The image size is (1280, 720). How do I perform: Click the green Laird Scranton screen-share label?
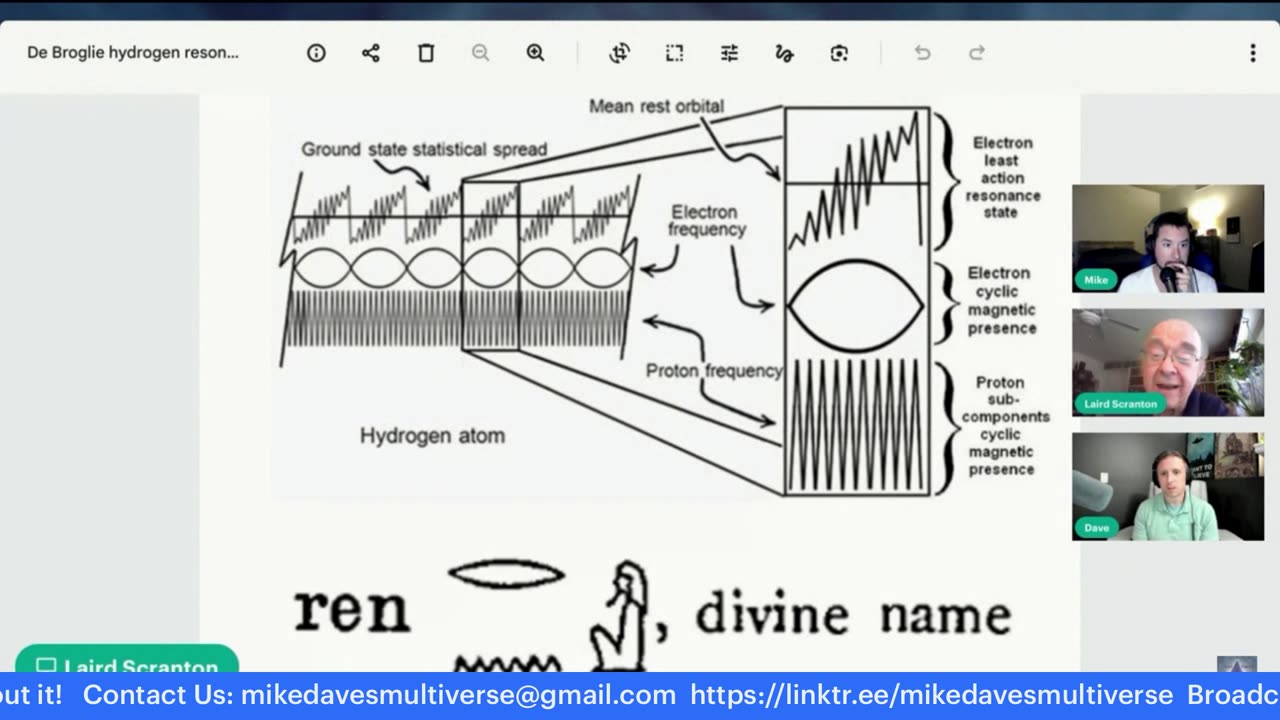(127, 661)
